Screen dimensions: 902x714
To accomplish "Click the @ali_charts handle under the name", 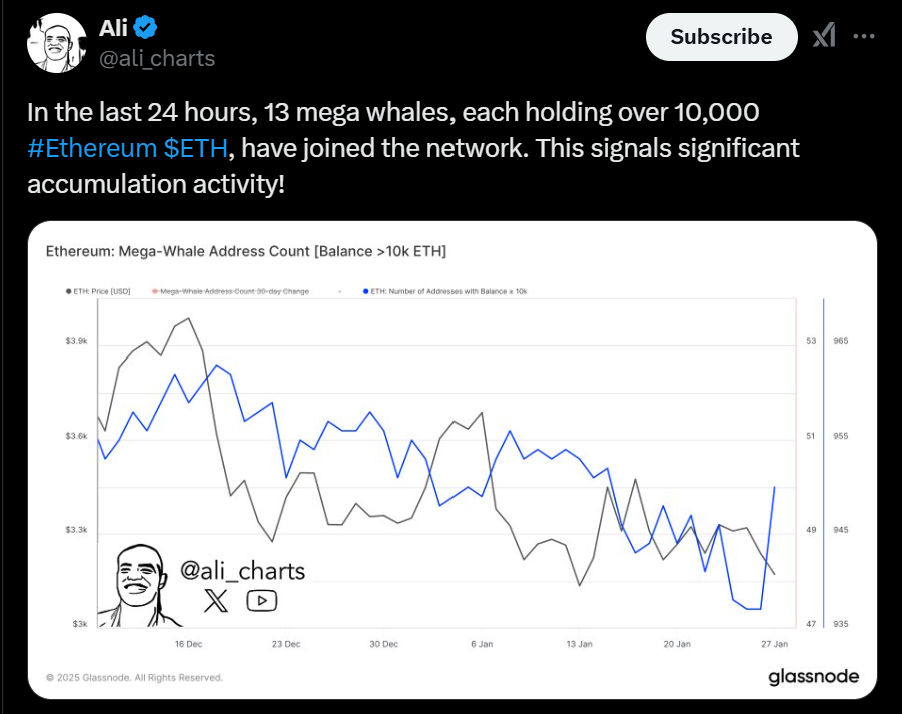I will [157, 58].
